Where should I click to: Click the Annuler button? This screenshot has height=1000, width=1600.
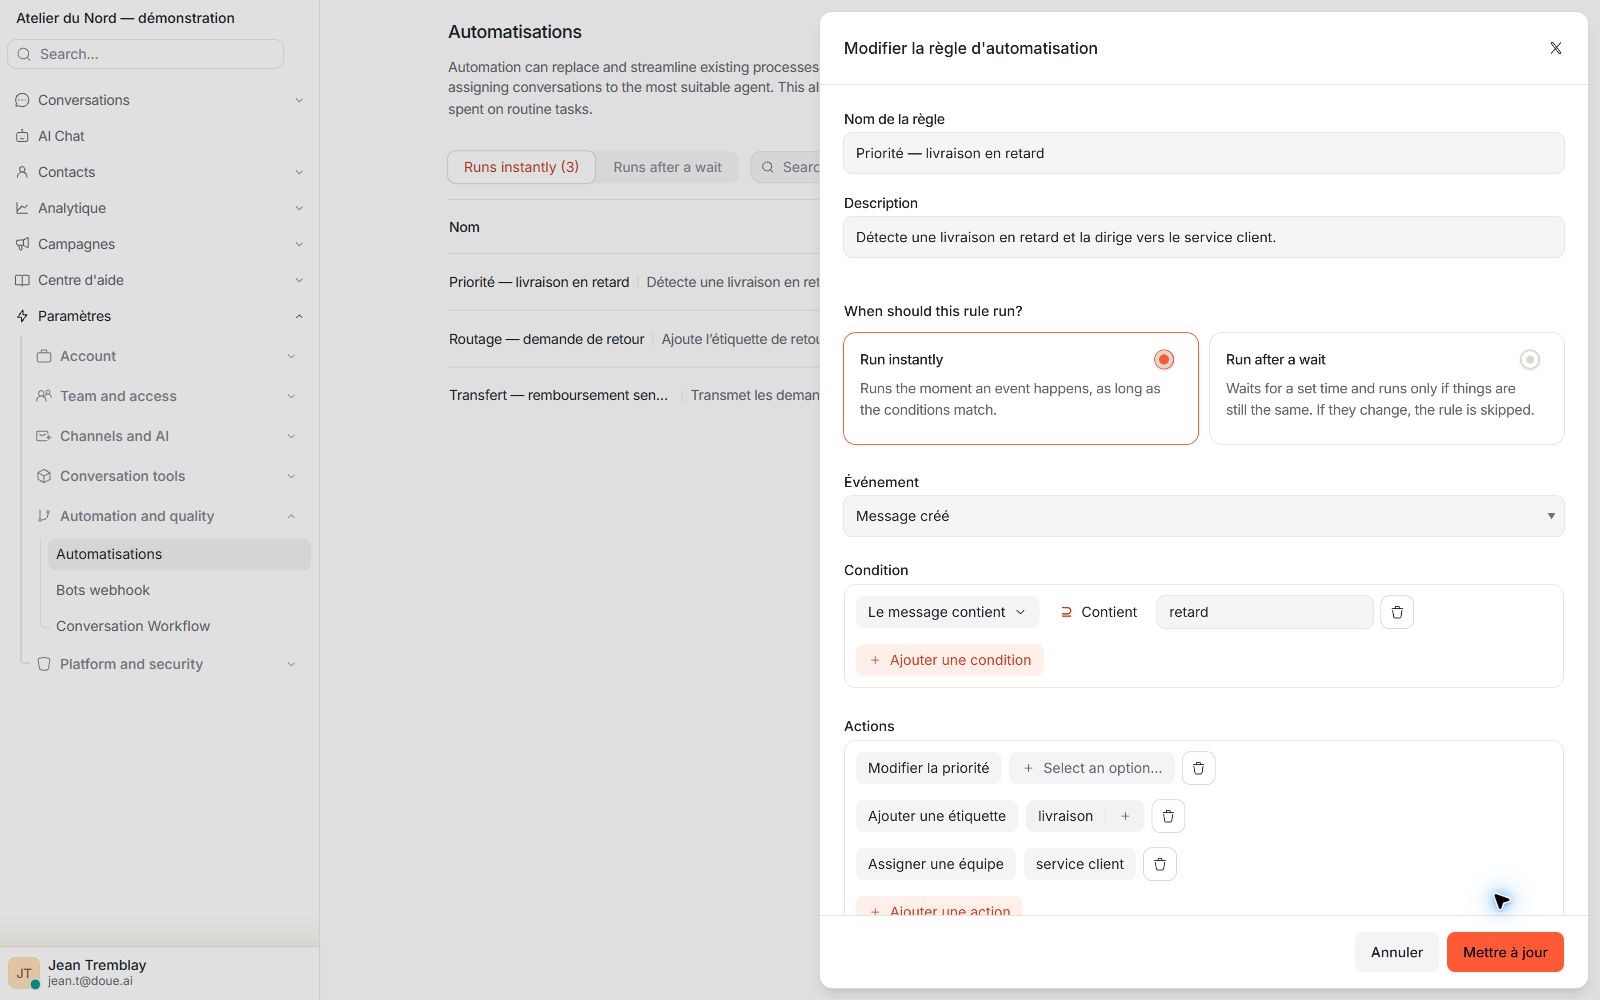(x=1396, y=952)
